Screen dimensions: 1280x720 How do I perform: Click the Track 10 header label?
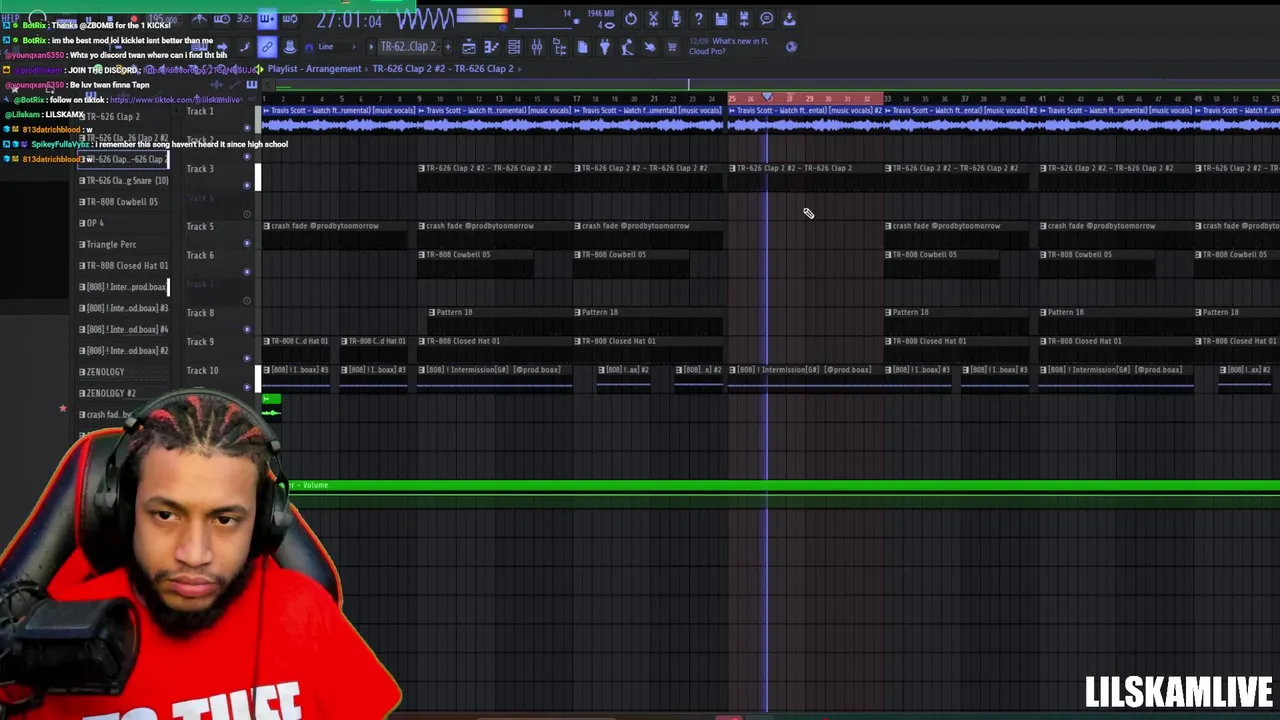click(x=202, y=371)
